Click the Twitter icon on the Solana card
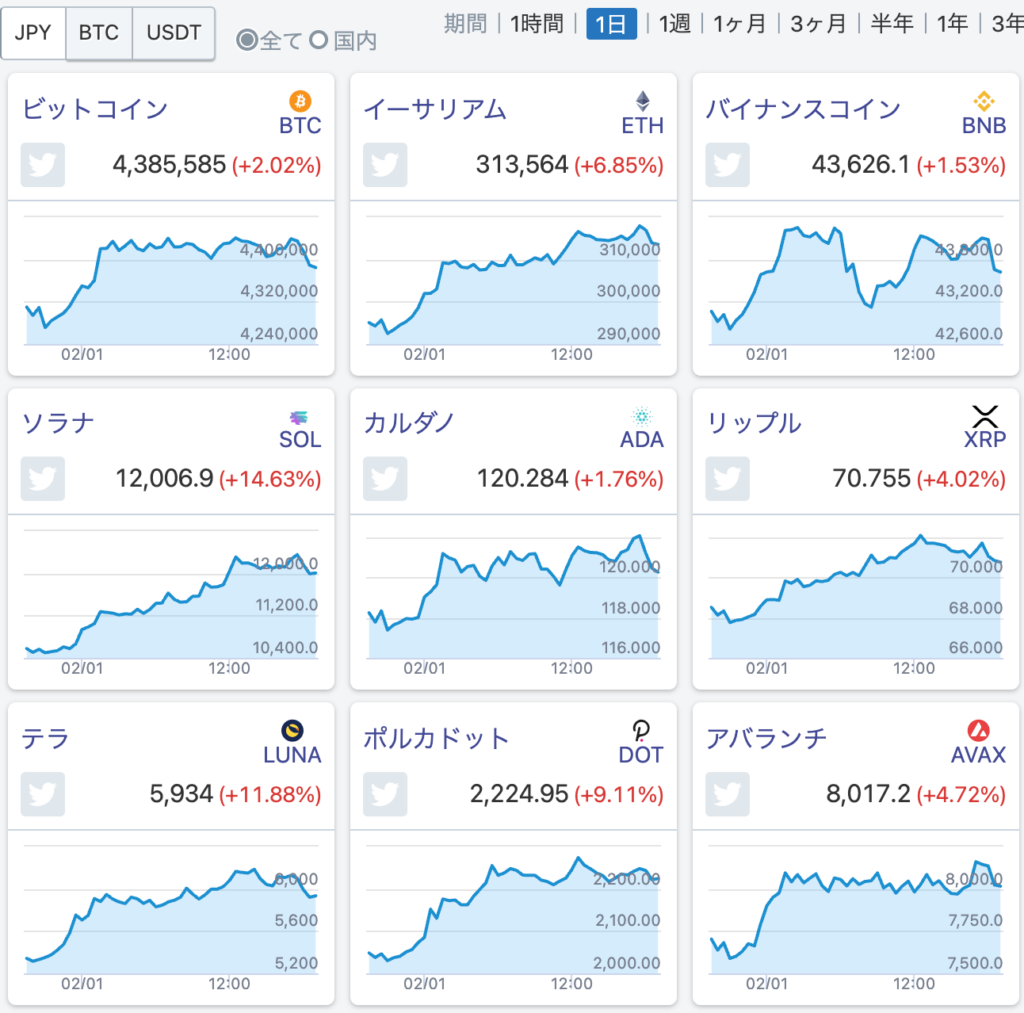 tap(41, 479)
